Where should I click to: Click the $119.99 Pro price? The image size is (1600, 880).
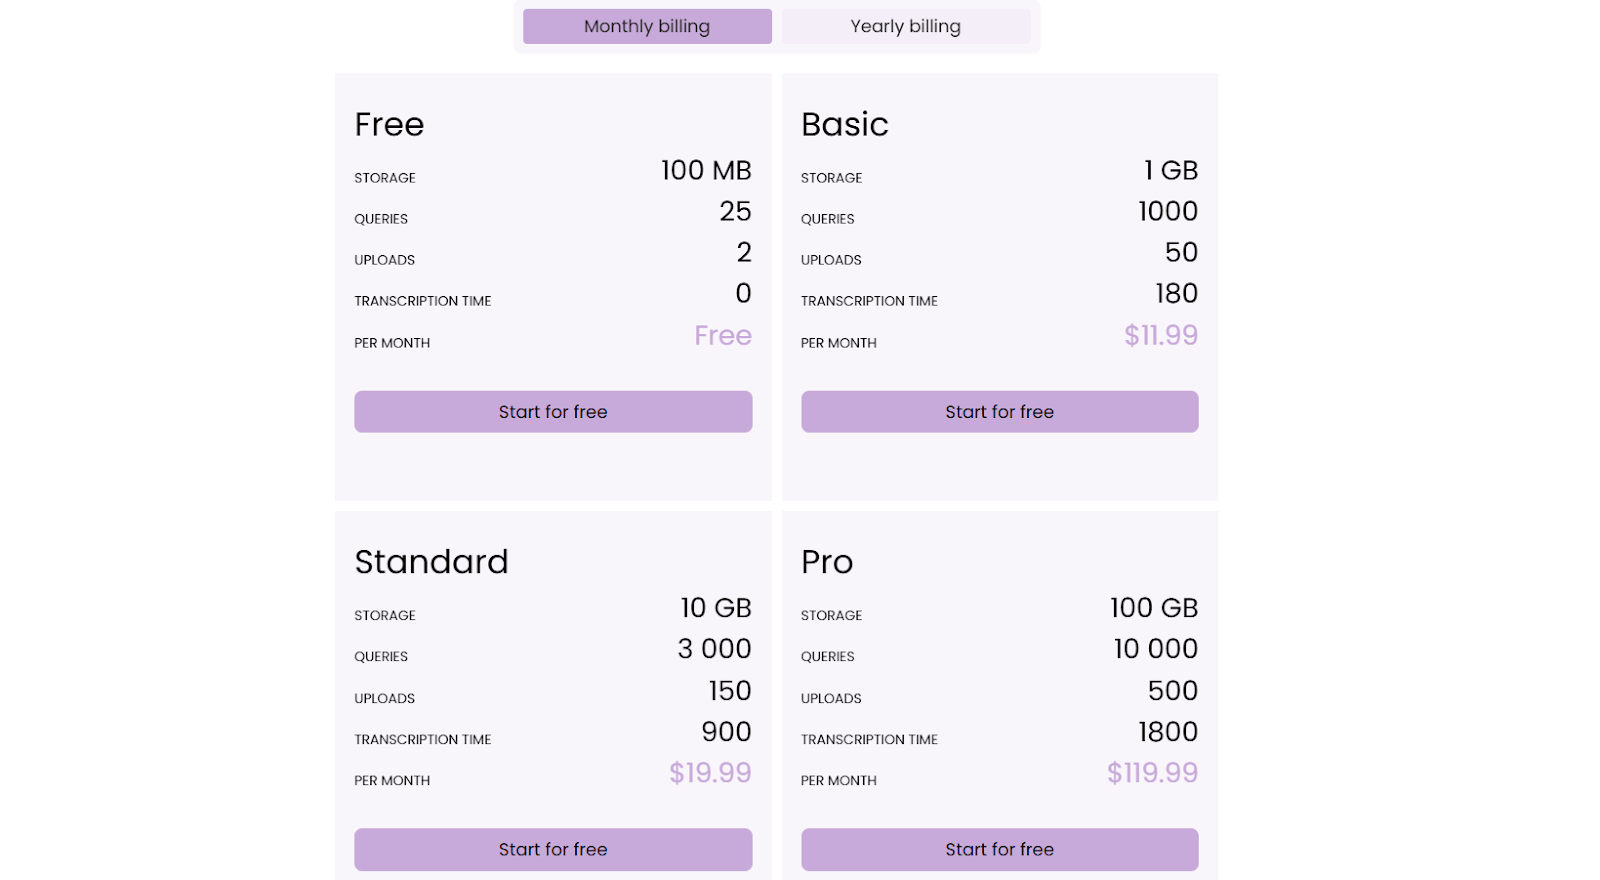(x=1152, y=773)
